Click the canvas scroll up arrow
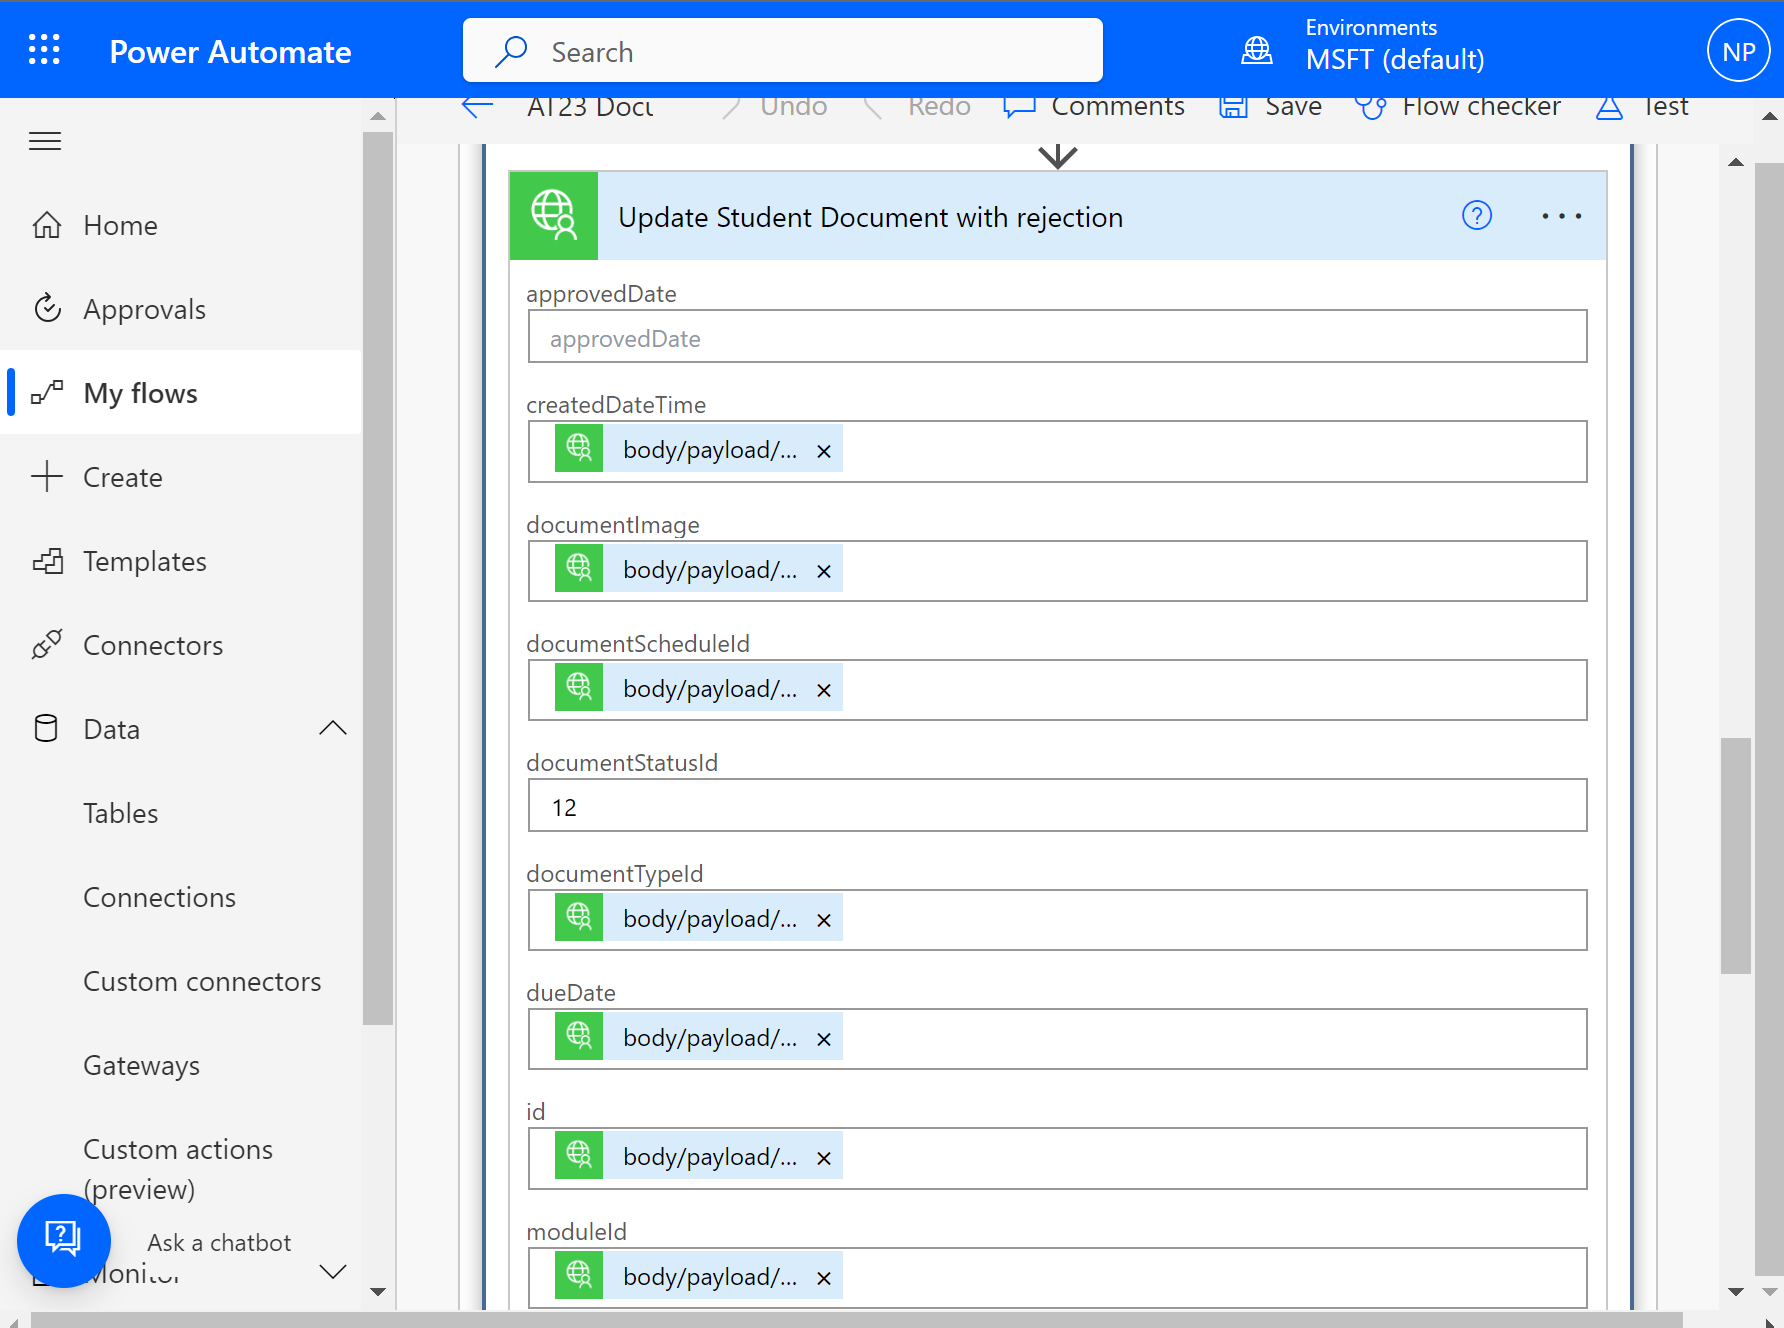Screen dimensions: 1784x1328 point(1736,162)
